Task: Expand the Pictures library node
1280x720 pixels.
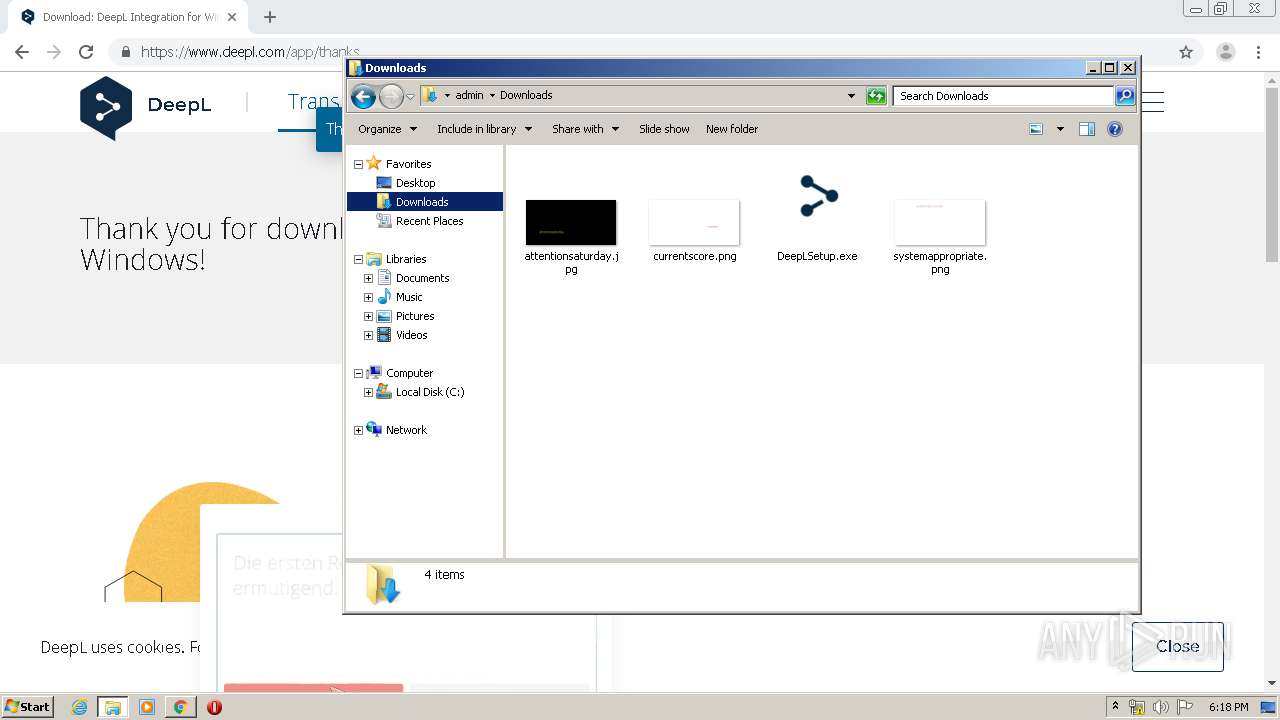Action: 368,316
